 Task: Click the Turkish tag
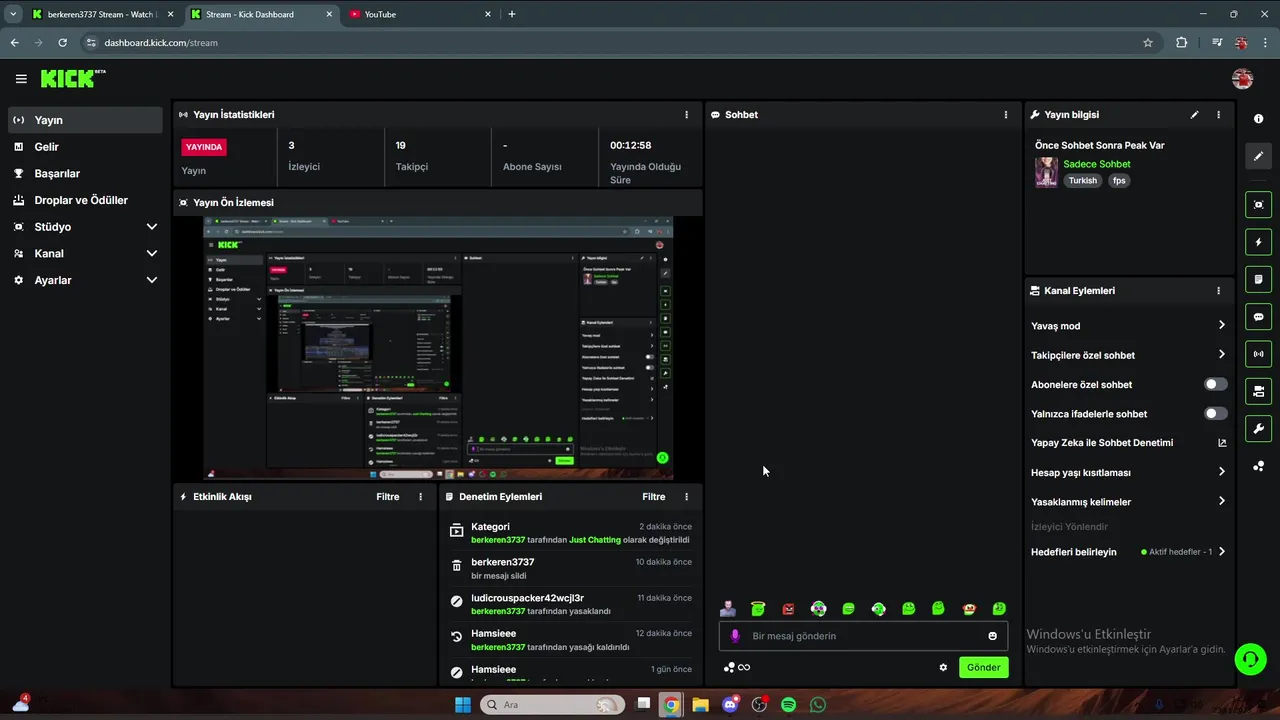(x=1083, y=181)
